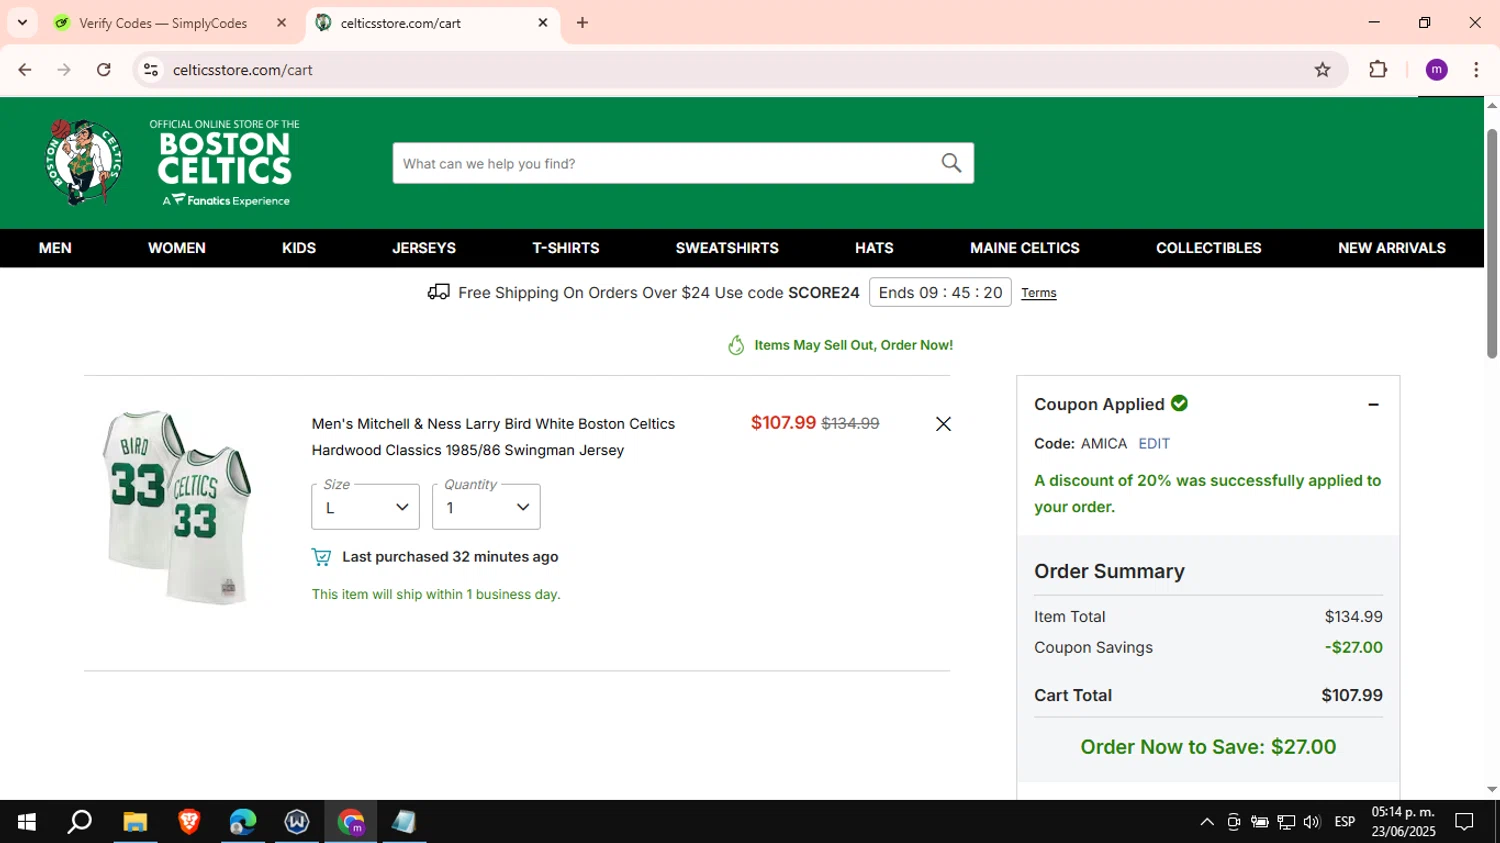
Task: Click the Coupon Savings -$27.00 value
Action: (1354, 647)
